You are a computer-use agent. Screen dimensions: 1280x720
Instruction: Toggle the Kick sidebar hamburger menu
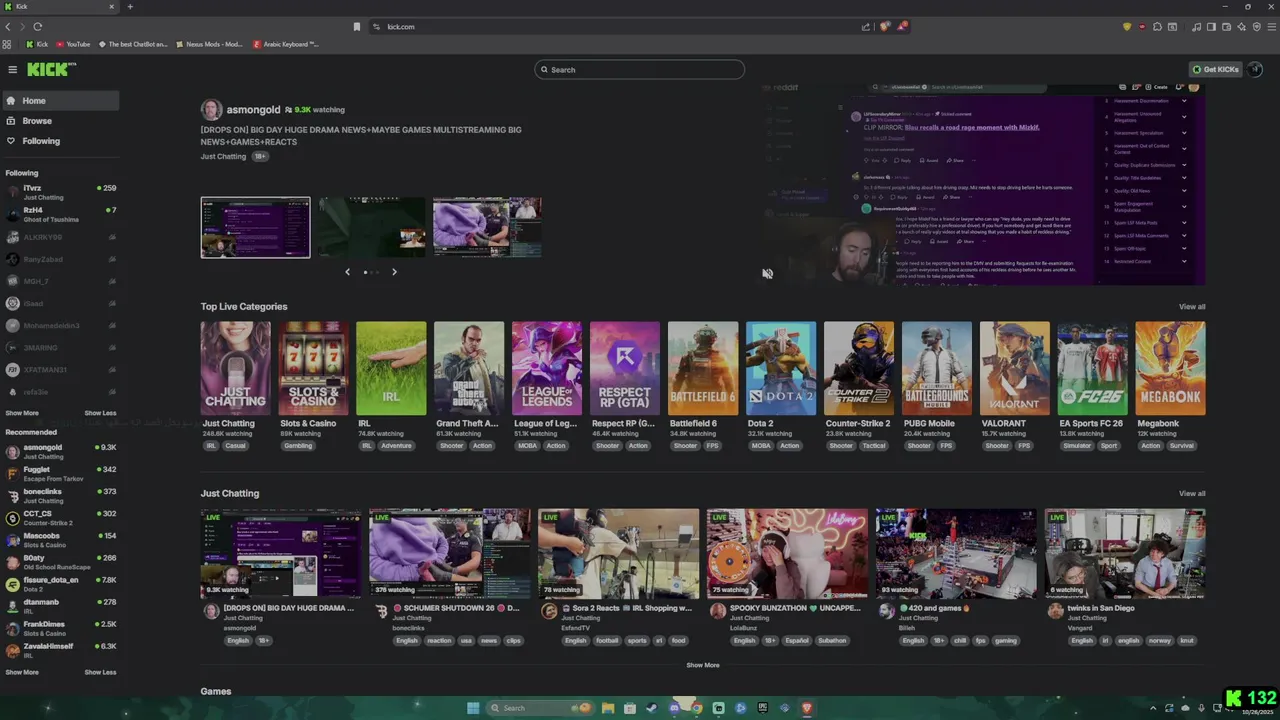12,69
